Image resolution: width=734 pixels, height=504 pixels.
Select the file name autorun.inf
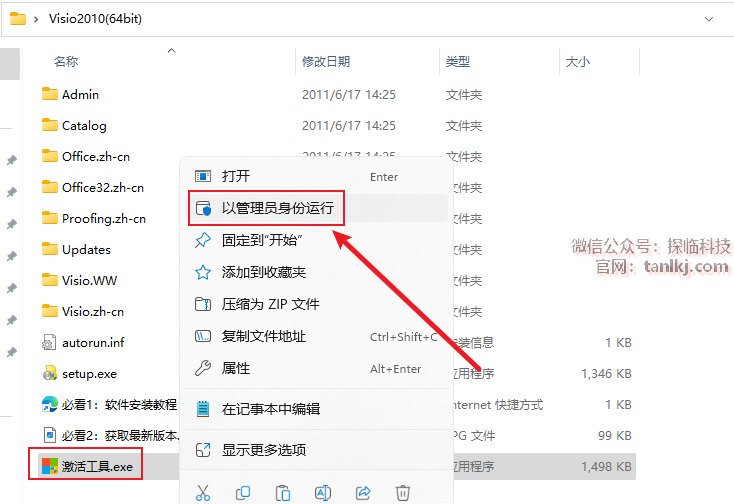coord(93,343)
